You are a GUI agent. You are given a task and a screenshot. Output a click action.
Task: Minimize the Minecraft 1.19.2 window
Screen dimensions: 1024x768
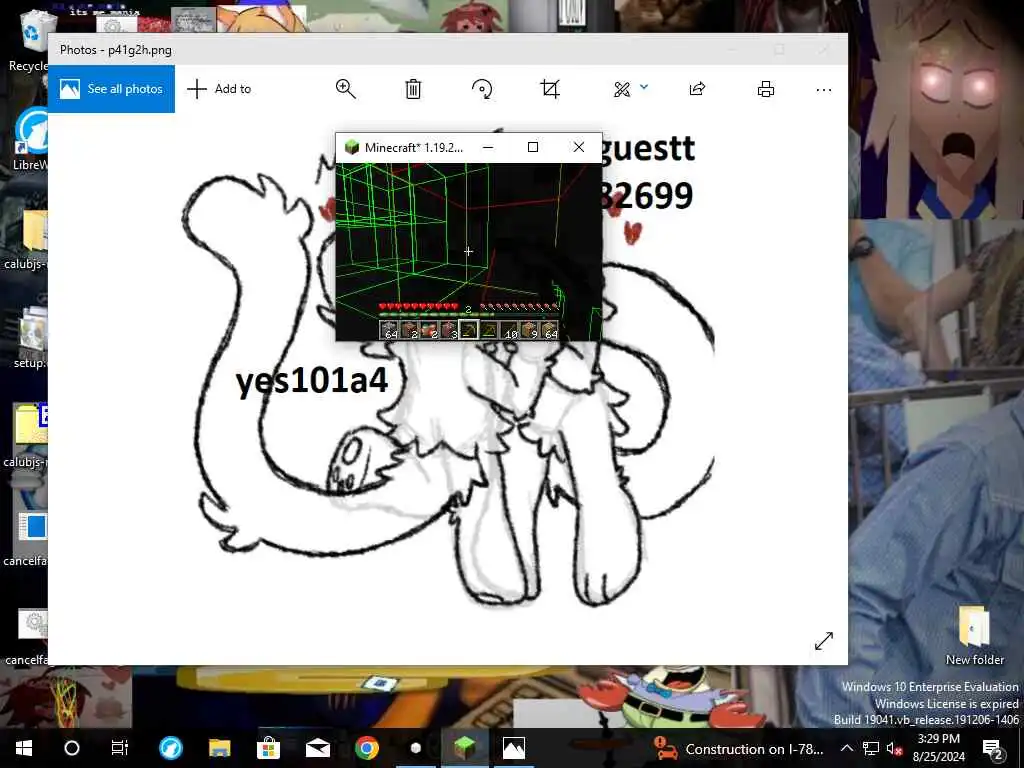pos(488,148)
